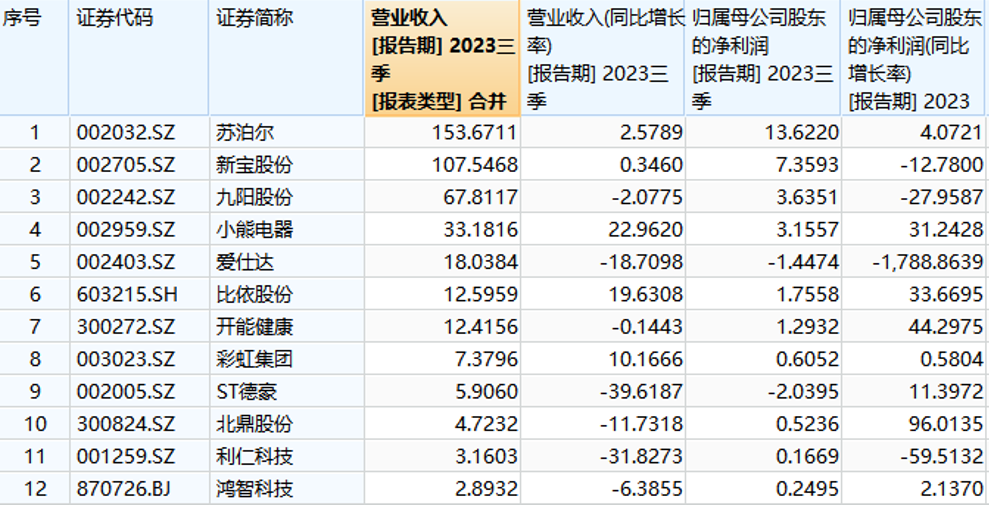
Task: Select stock code 002705.SZ
Action: (126, 165)
